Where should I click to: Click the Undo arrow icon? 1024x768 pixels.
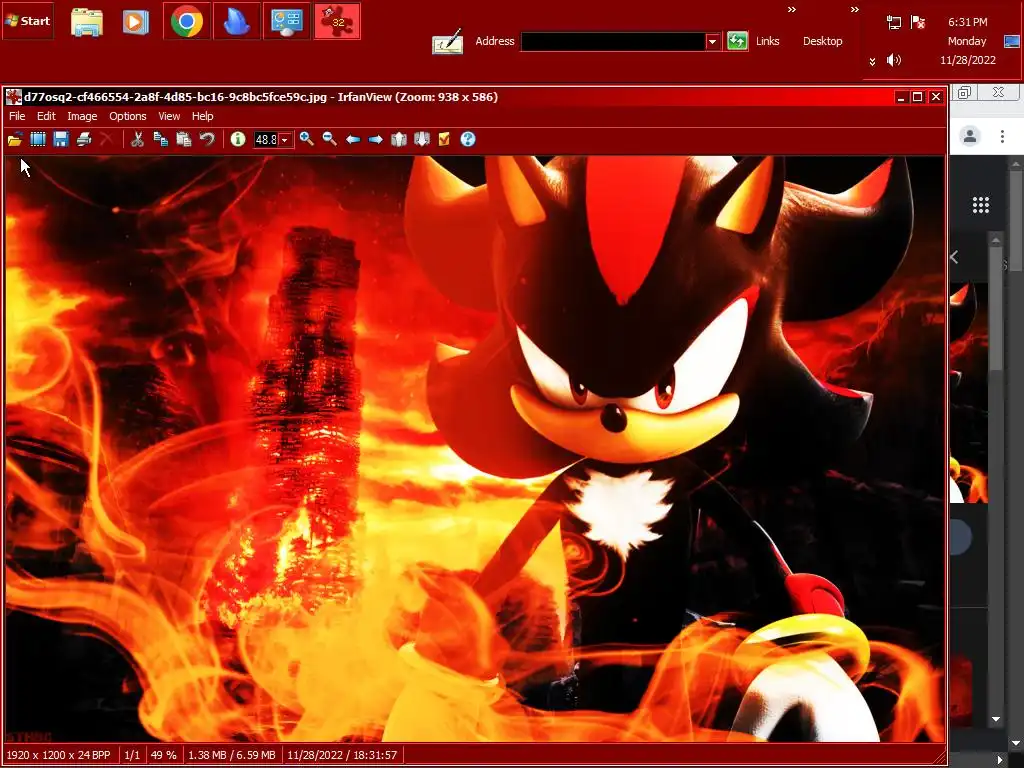[207, 139]
